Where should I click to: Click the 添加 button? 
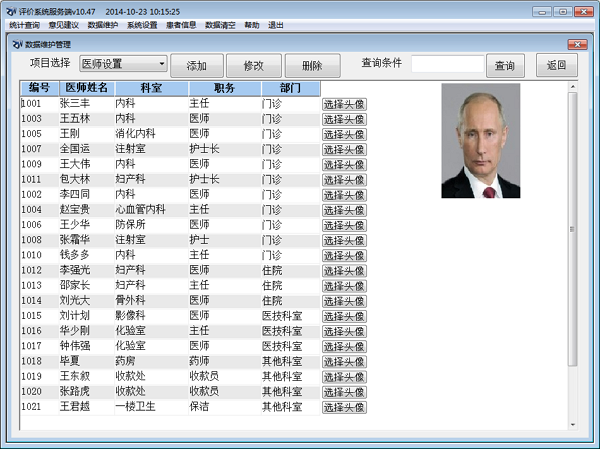(x=197, y=65)
